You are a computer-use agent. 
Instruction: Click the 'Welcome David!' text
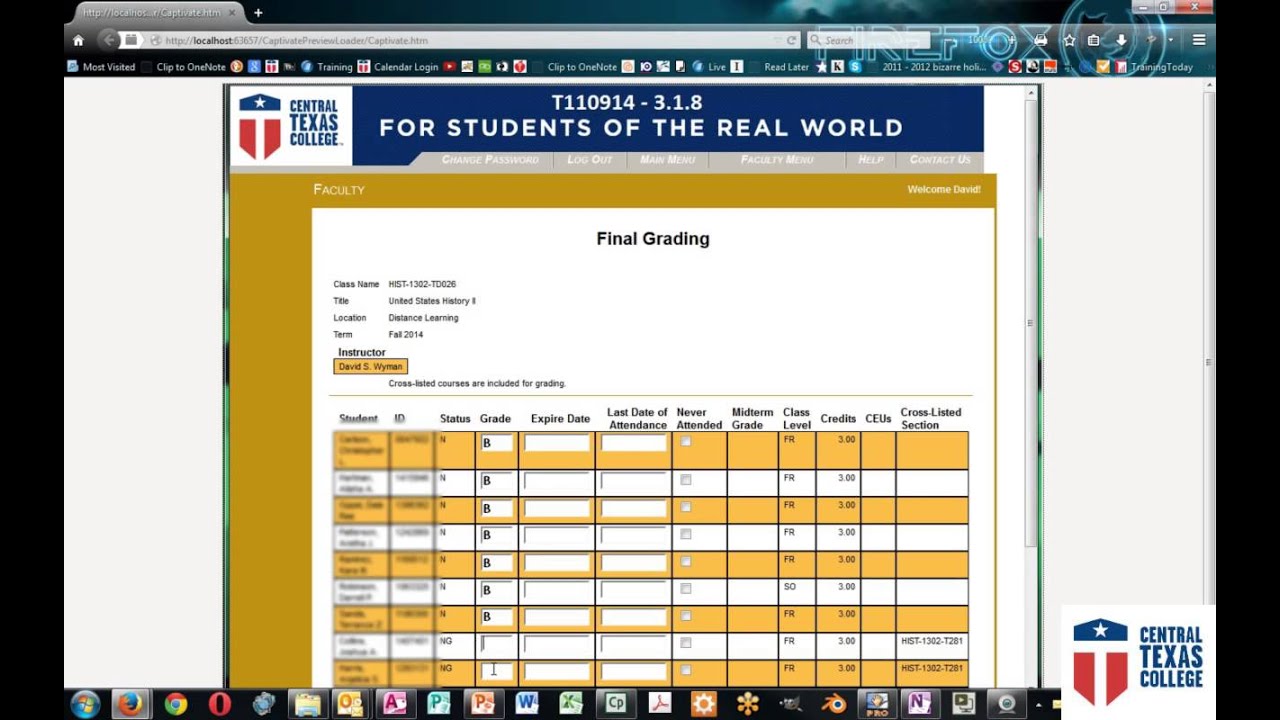pos(944,189)
